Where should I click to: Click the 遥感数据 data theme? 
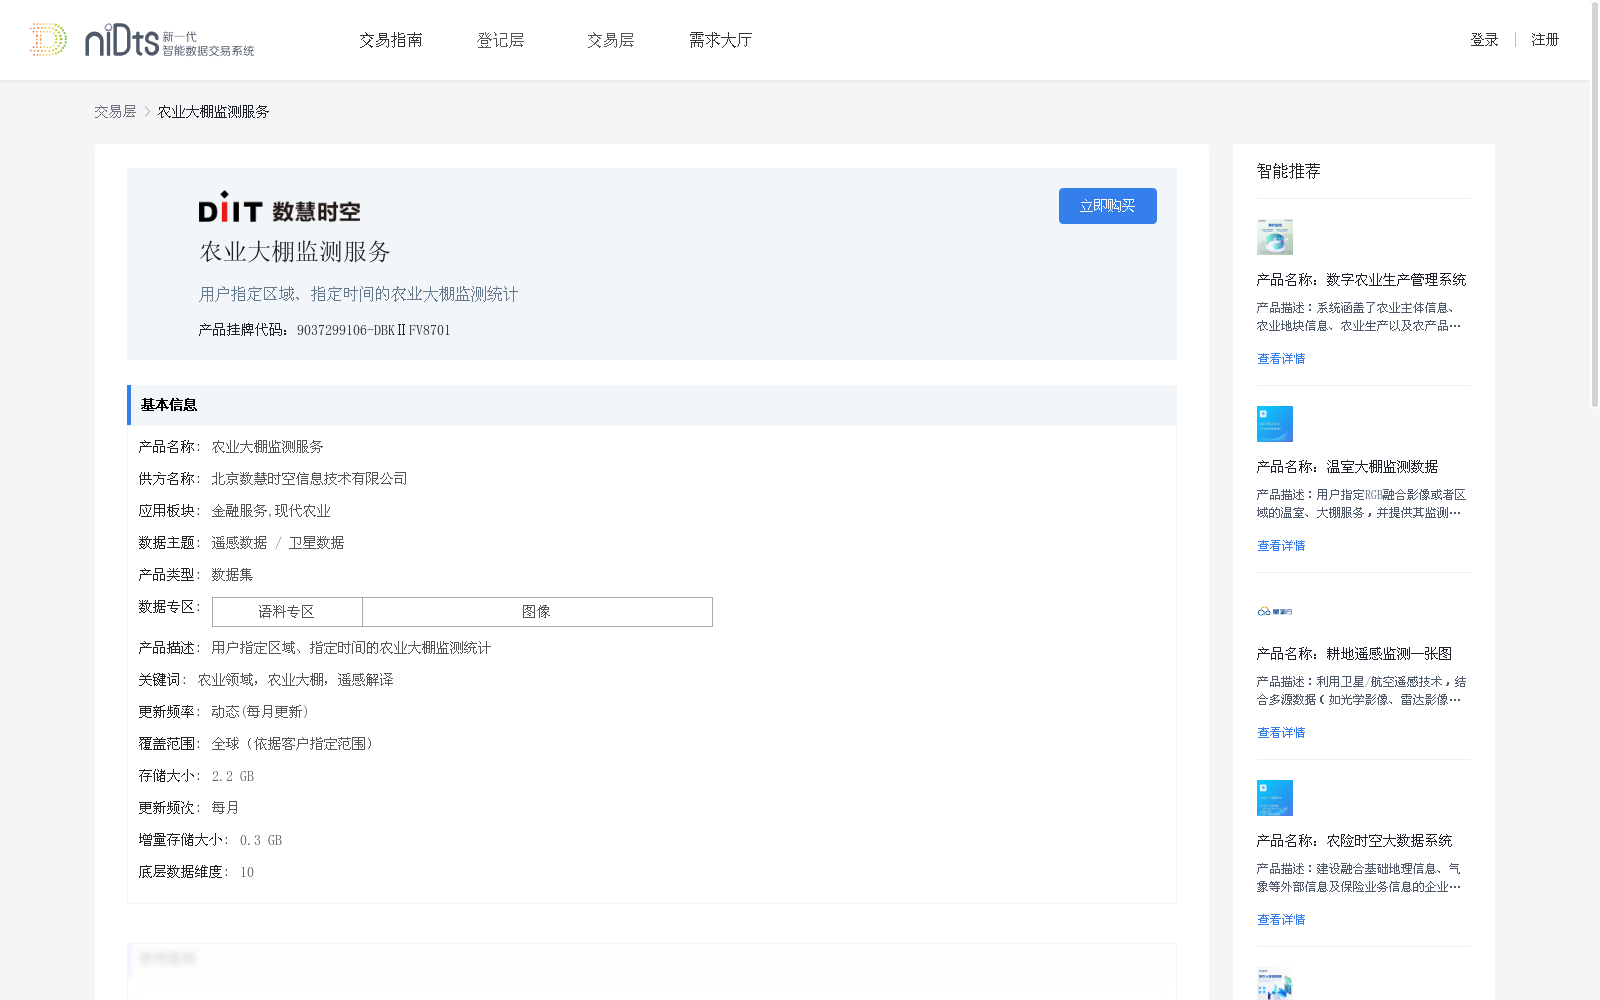coord(239,543)
